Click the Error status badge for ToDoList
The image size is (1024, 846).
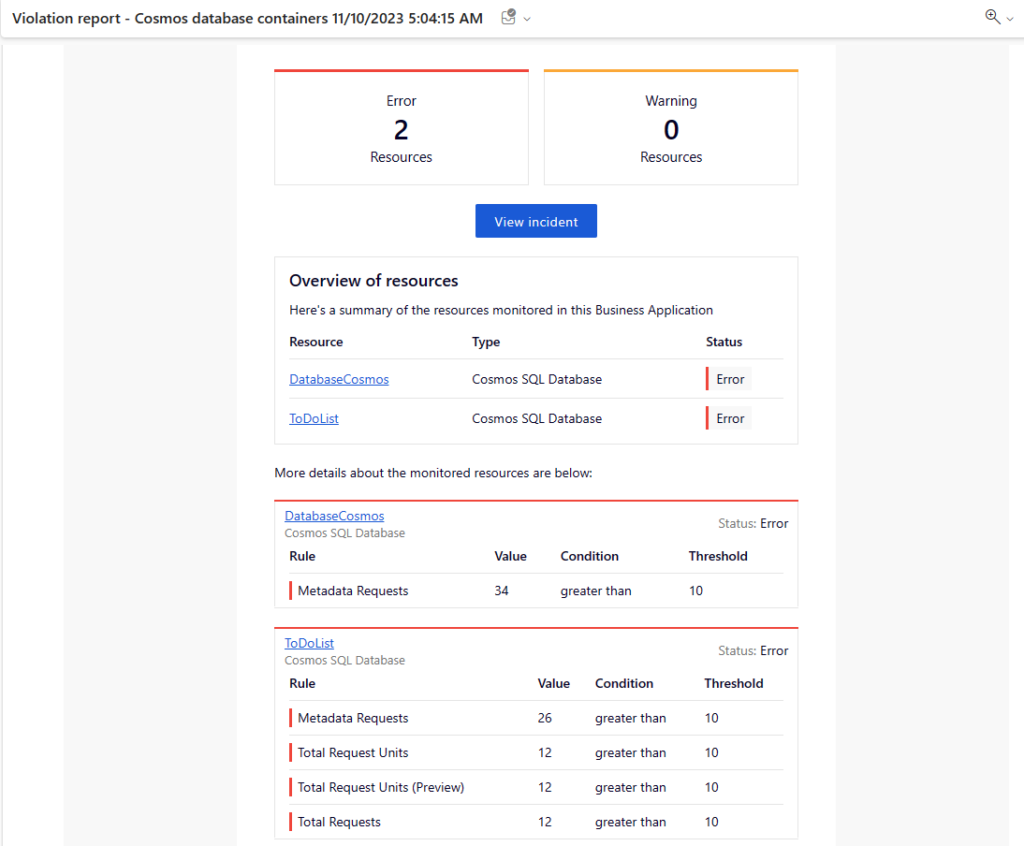click(x=728, y=418)
